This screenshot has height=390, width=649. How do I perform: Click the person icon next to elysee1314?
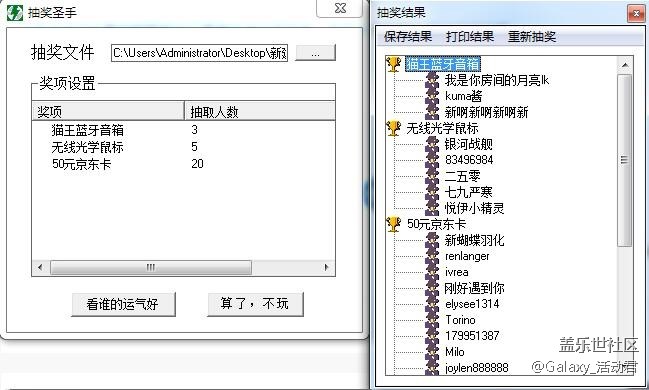coord(432,304)
